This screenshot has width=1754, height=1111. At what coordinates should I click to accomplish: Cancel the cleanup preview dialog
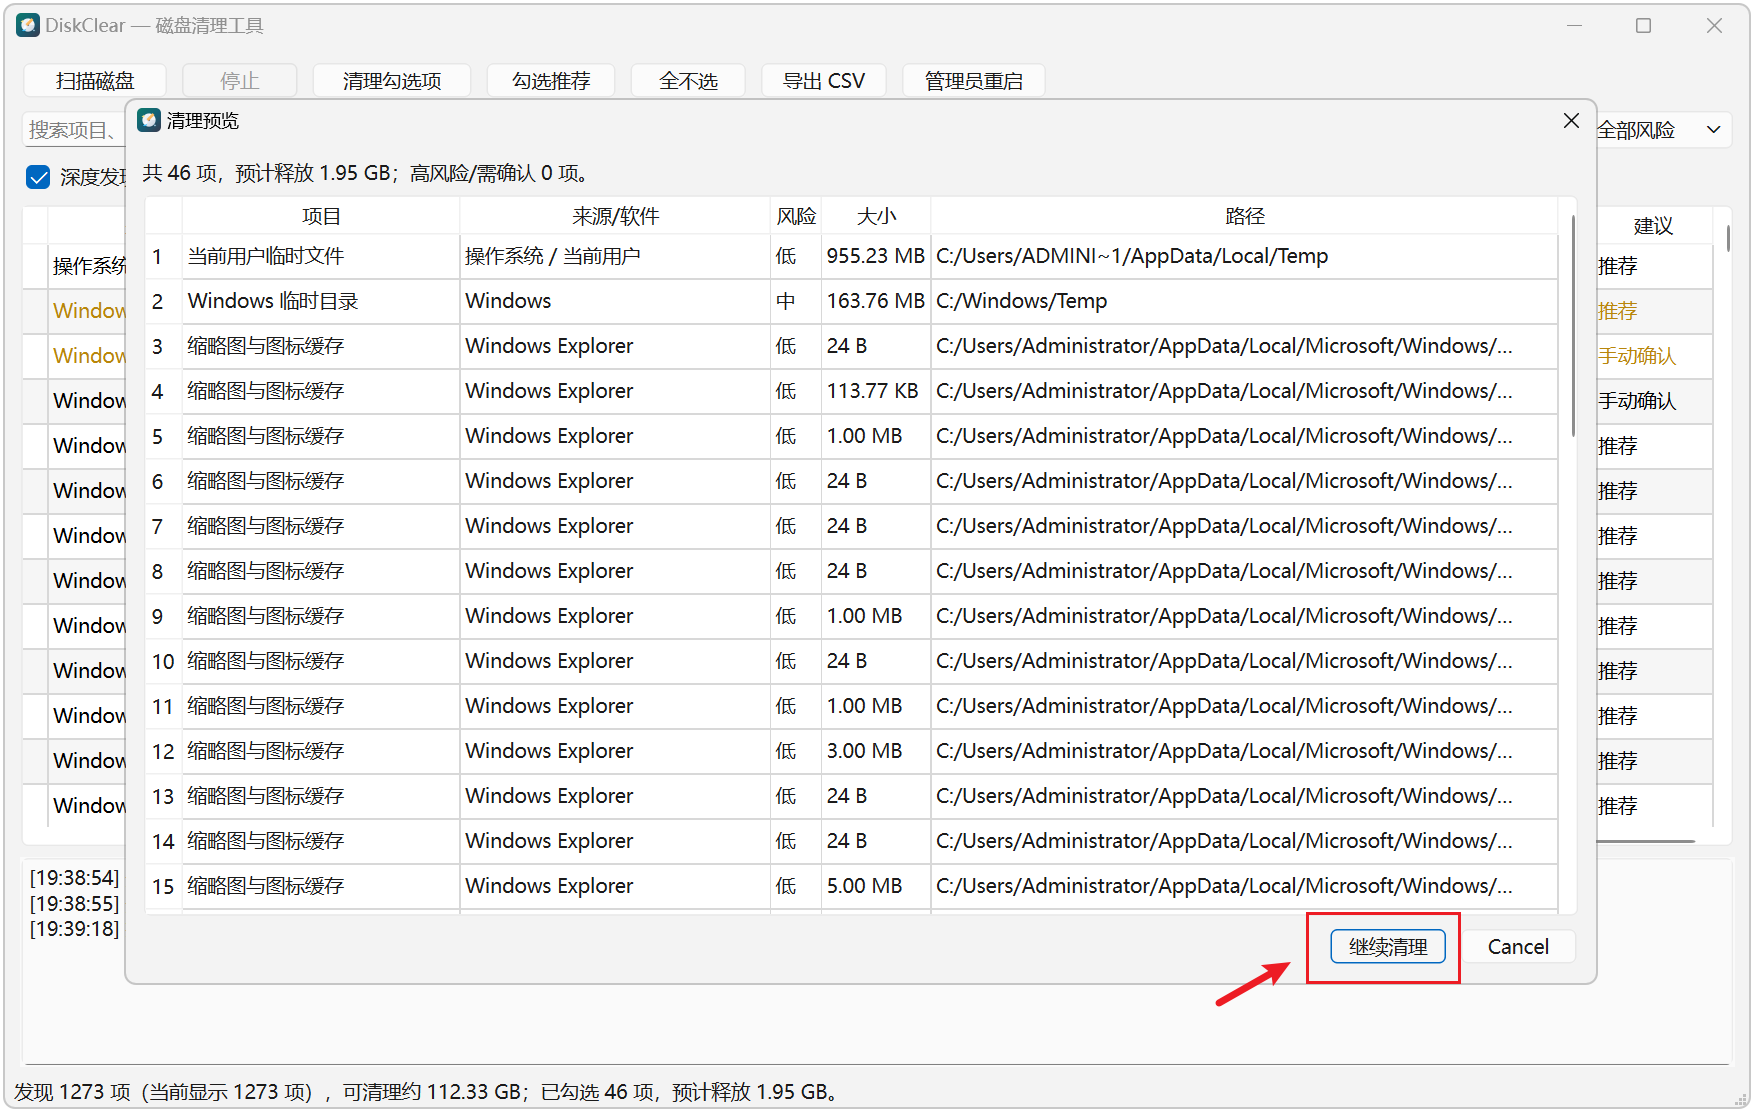(1518, 947)
